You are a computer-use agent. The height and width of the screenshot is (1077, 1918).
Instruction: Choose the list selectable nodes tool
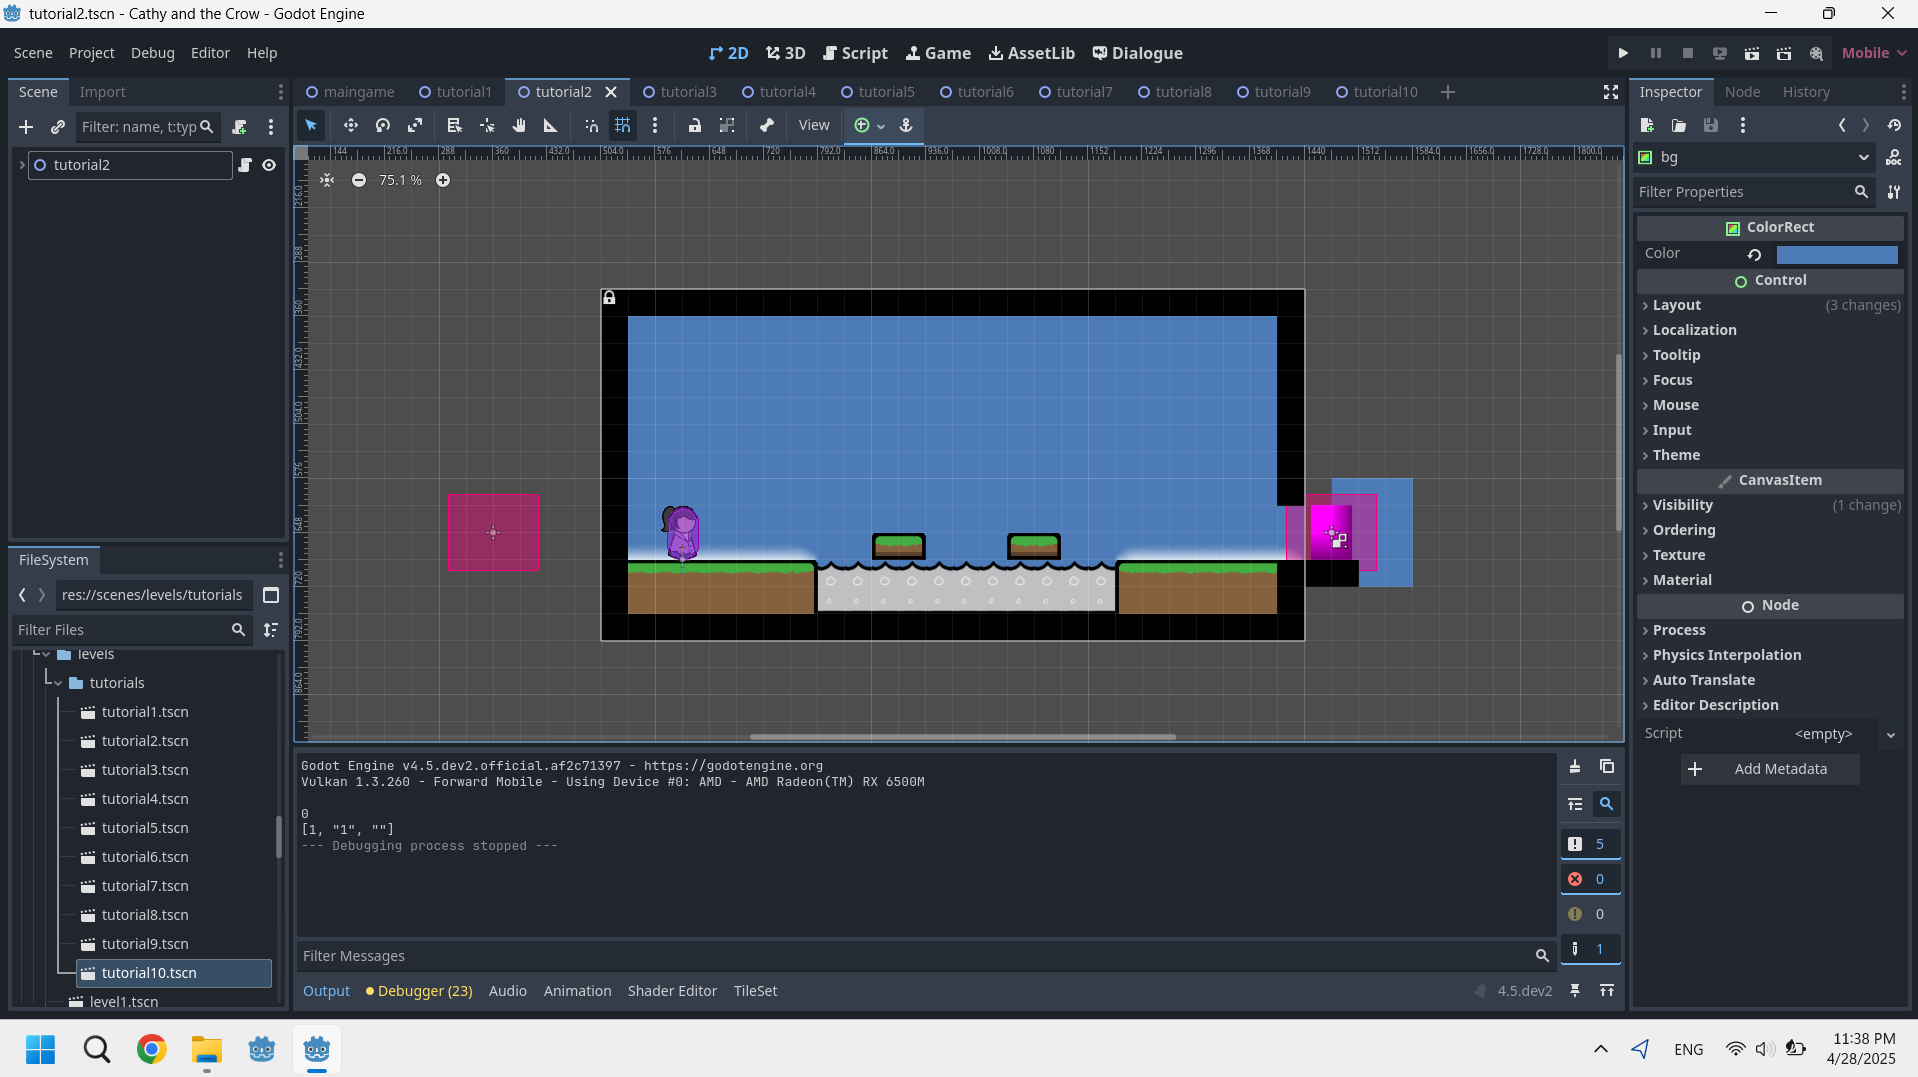tap(454, 125)
